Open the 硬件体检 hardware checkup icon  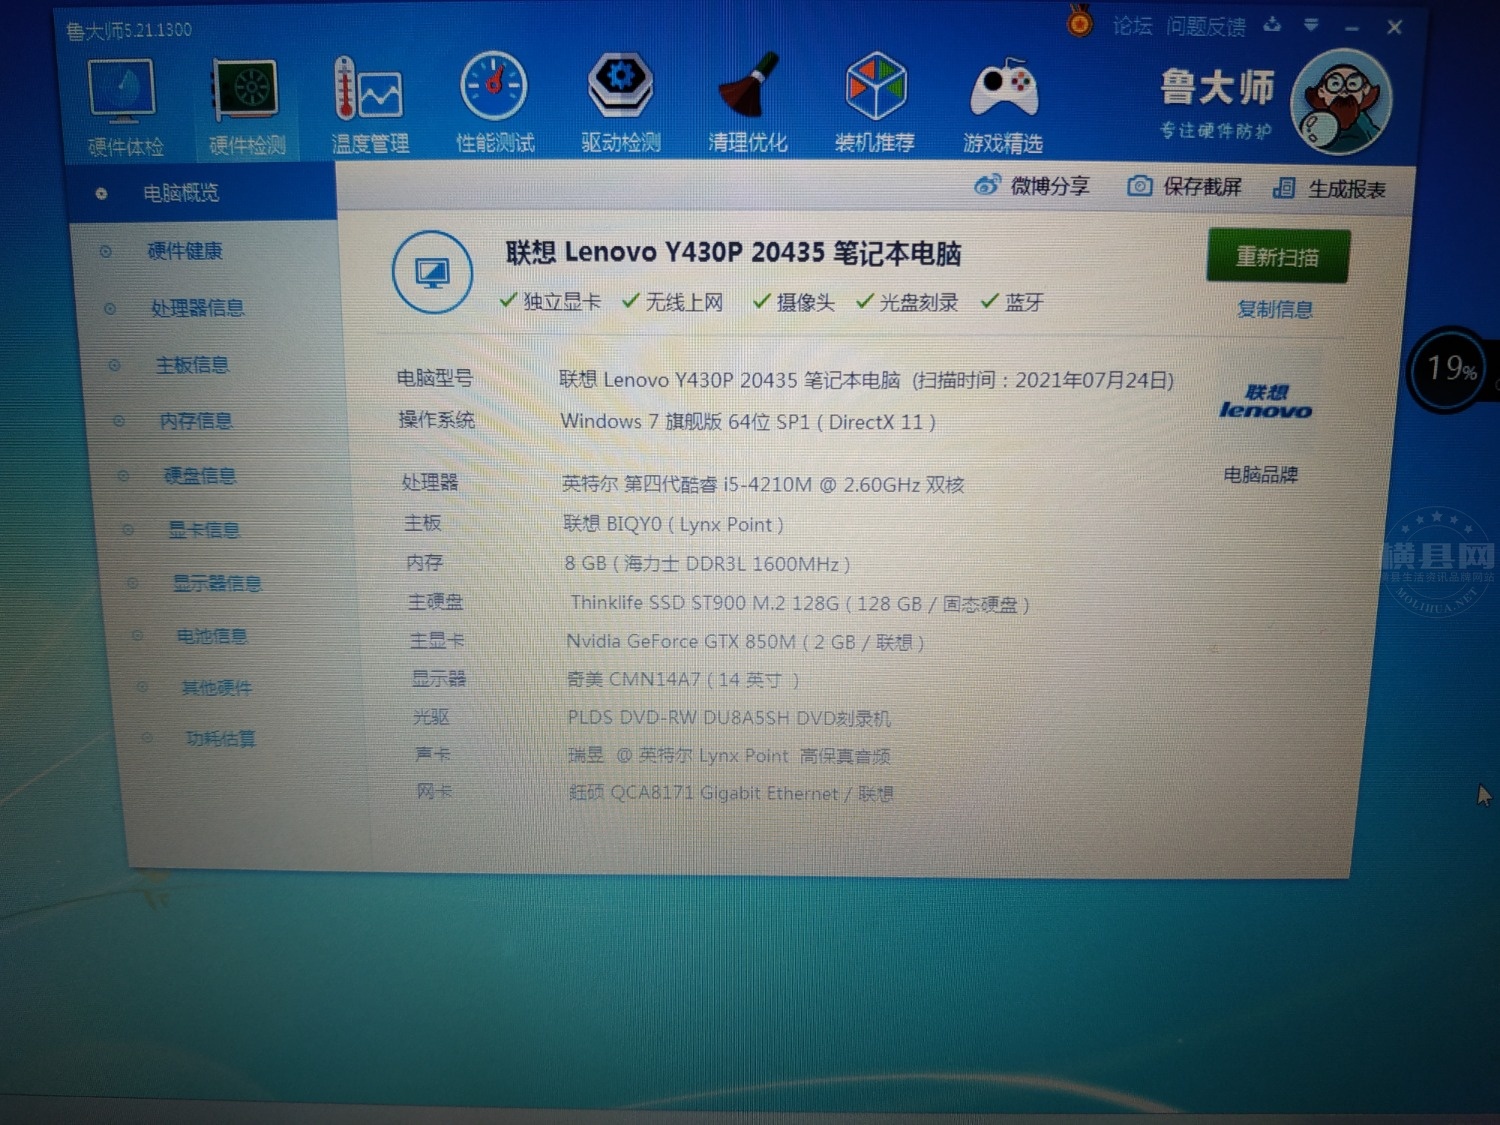click(x=123, y=107)
